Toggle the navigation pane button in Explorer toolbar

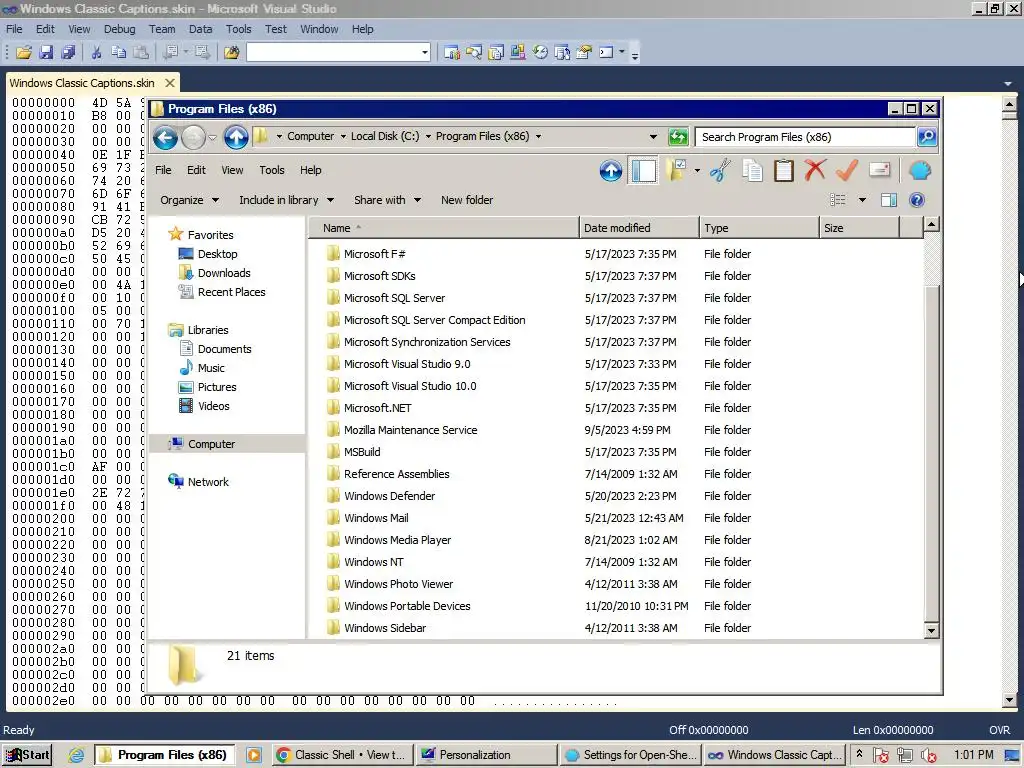tap(643, 171)
